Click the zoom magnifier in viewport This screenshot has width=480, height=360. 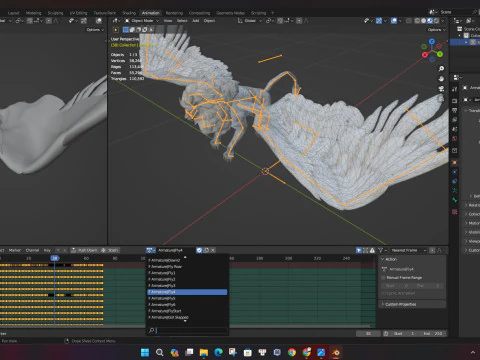[x=441, y=69]
